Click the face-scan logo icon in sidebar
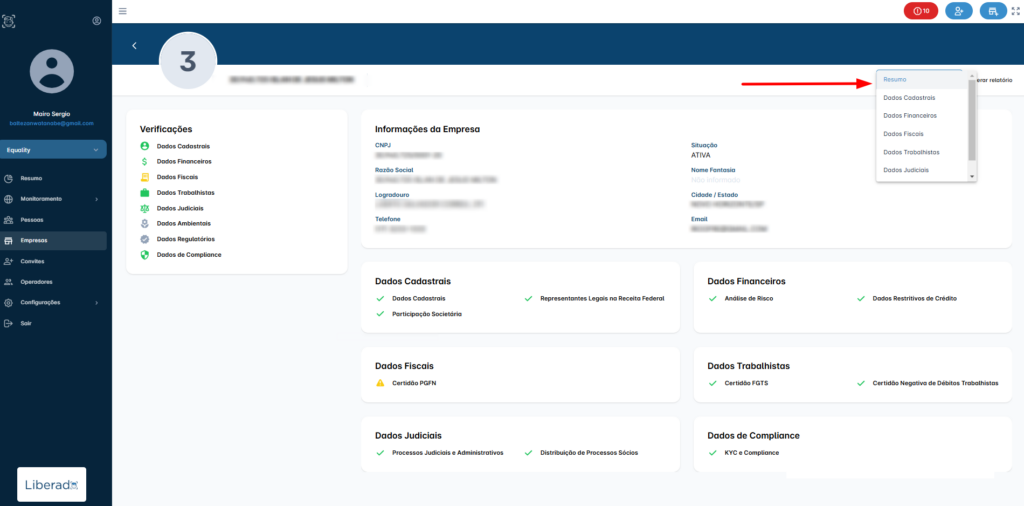The height and width of the screenshot is (506, 1024). [x=8, y=21]
